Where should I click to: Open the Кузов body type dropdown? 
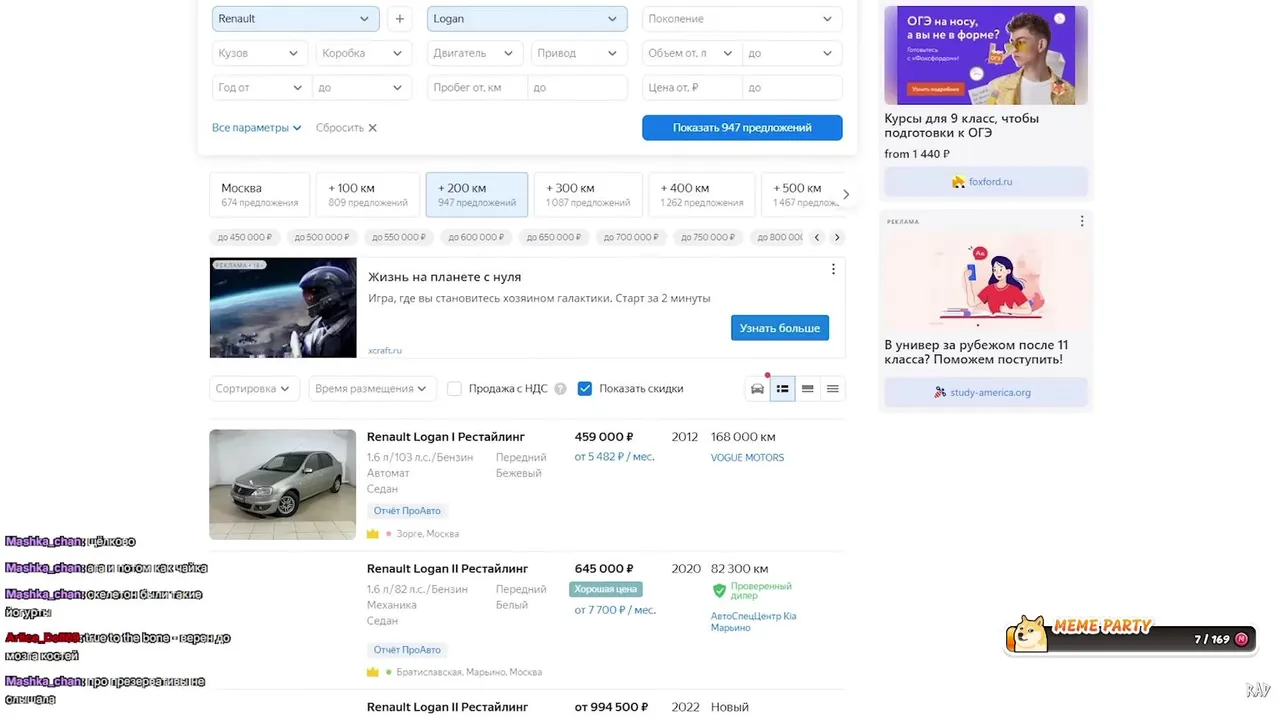[x=259, y=53]
